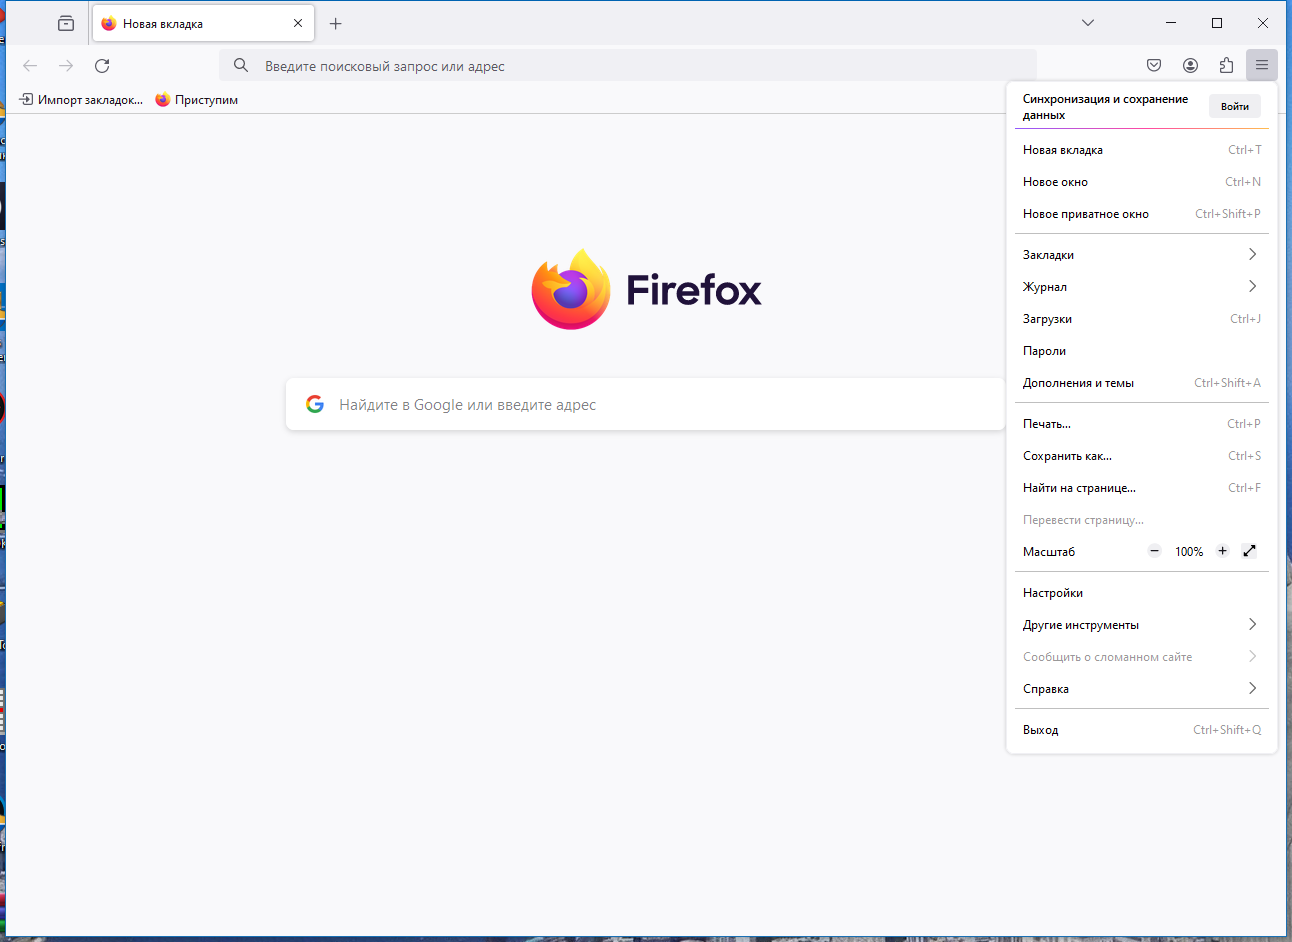Viewport: 1292px width, 942px height.
Task: Close the hamburger application menu button
Action: [x=1262, y=66]
